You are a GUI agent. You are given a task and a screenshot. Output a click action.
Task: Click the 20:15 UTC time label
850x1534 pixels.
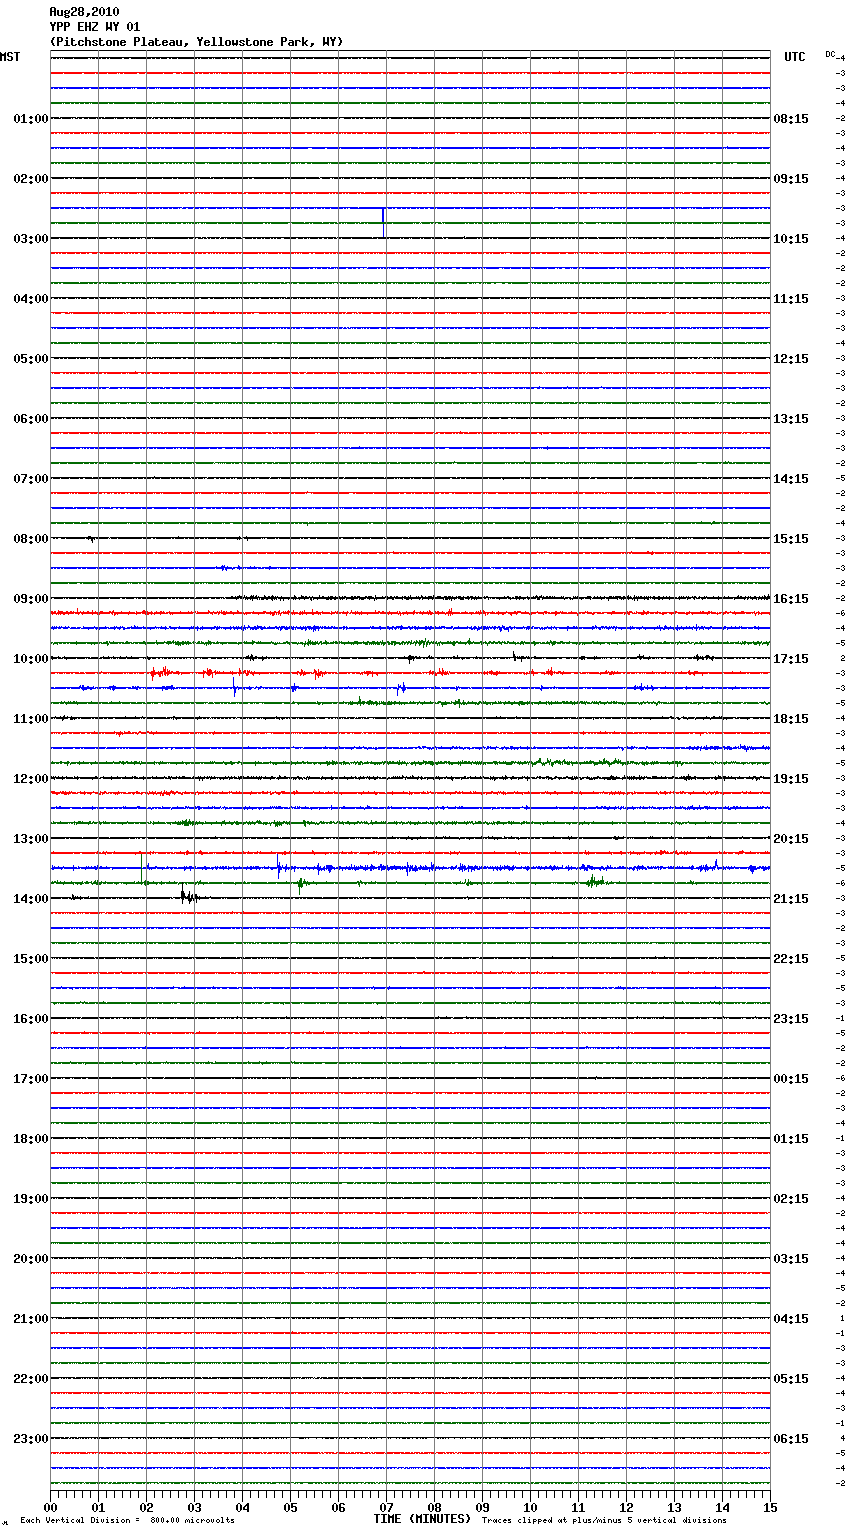[x=791, y=839]
